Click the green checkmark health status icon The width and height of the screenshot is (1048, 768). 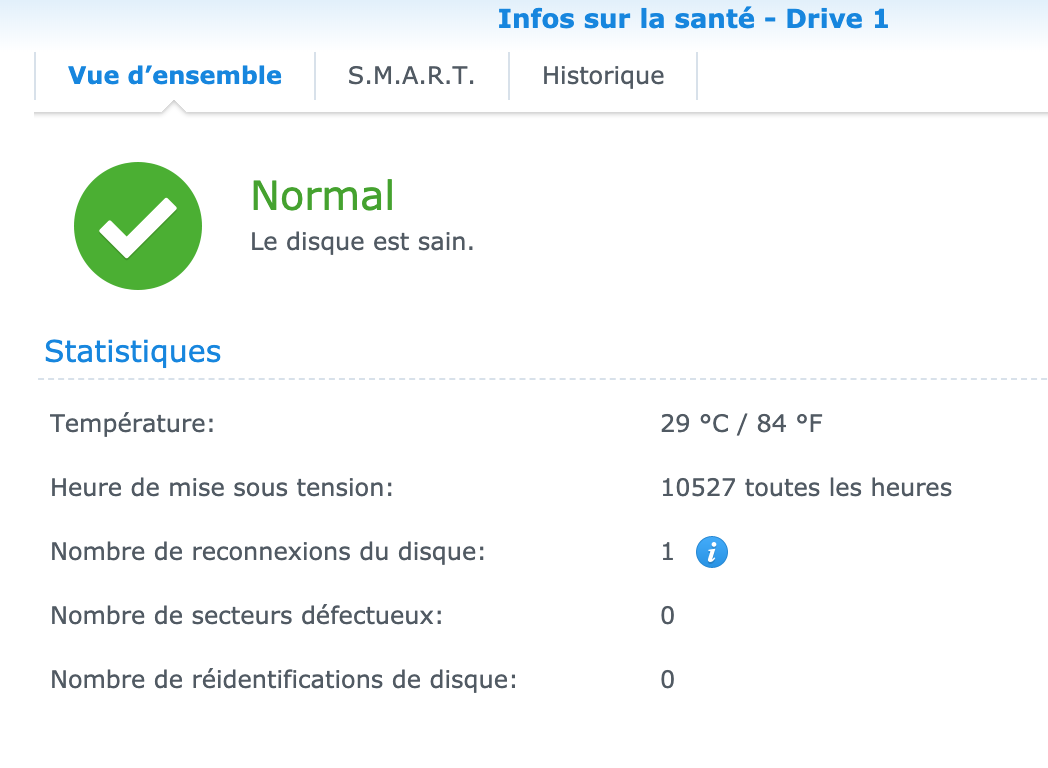(138, 226)
